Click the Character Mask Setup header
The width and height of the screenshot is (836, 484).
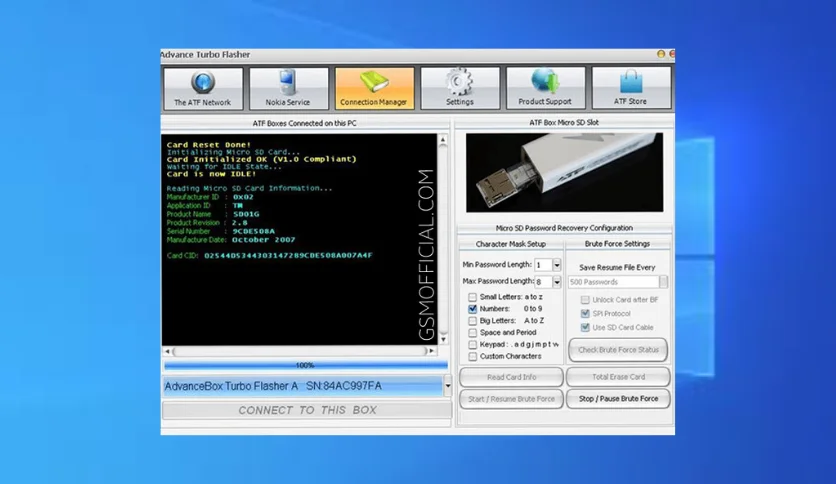[x=511, y=244]
